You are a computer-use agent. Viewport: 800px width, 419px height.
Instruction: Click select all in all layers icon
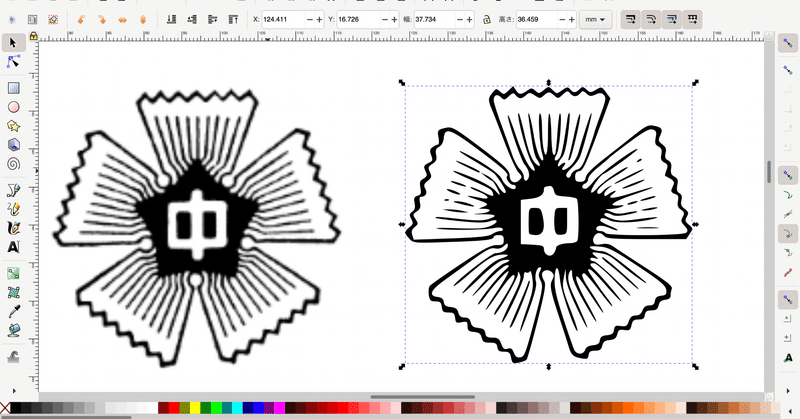click(x=33, y=19)
